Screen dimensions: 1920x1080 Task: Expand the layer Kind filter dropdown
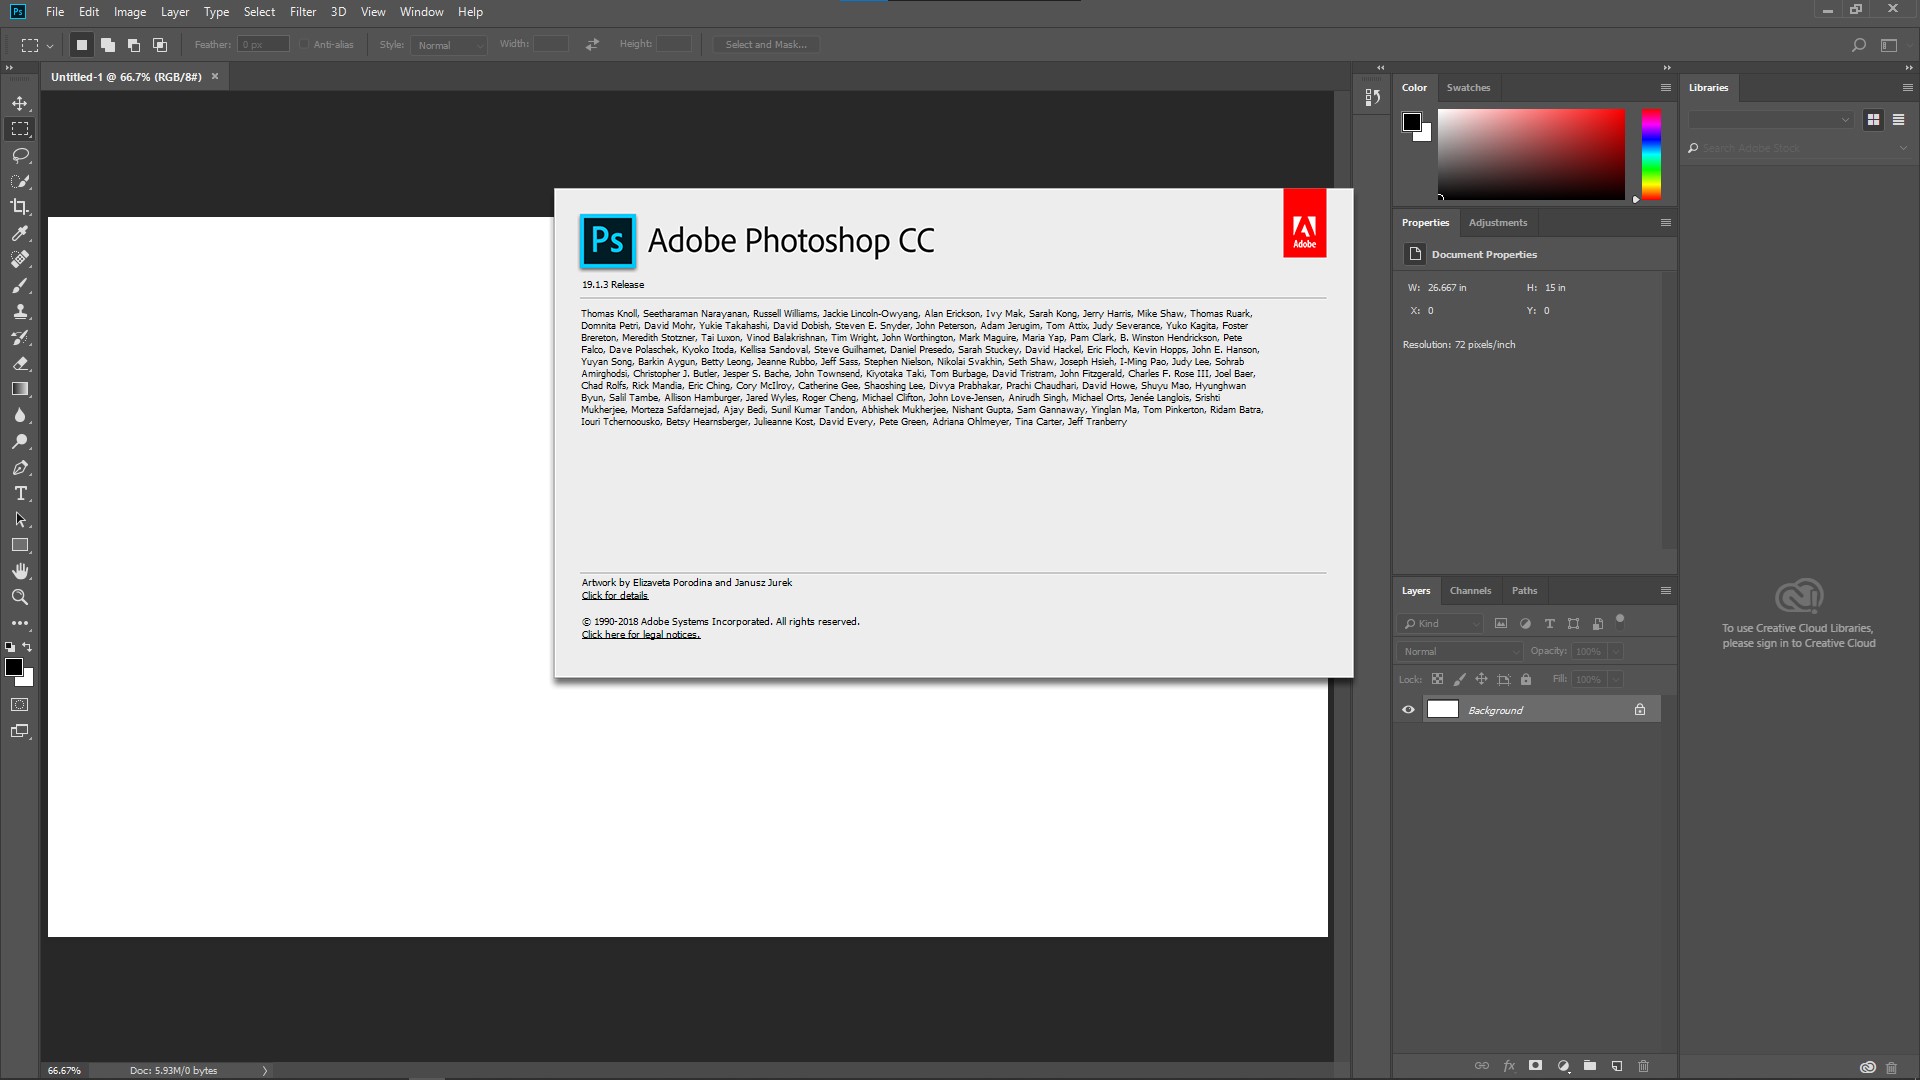[x=1441, y=624]
